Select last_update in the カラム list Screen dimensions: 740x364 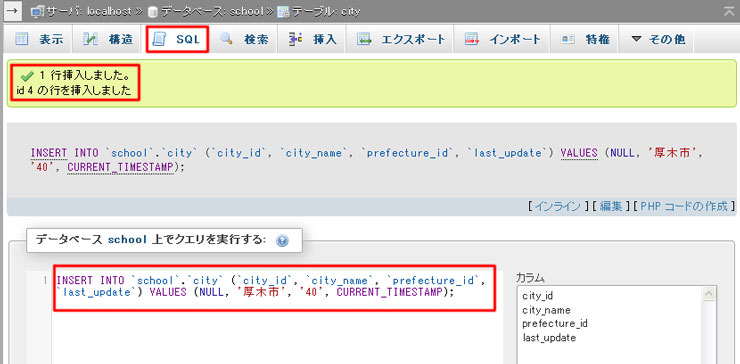click(x=549, y=338)
